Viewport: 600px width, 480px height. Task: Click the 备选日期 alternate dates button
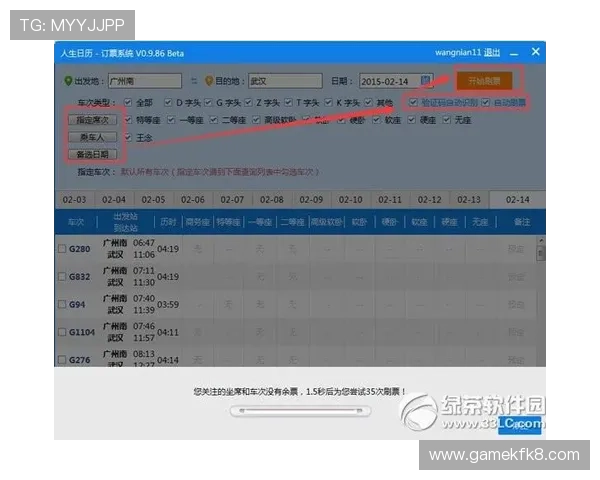point(93,154)
